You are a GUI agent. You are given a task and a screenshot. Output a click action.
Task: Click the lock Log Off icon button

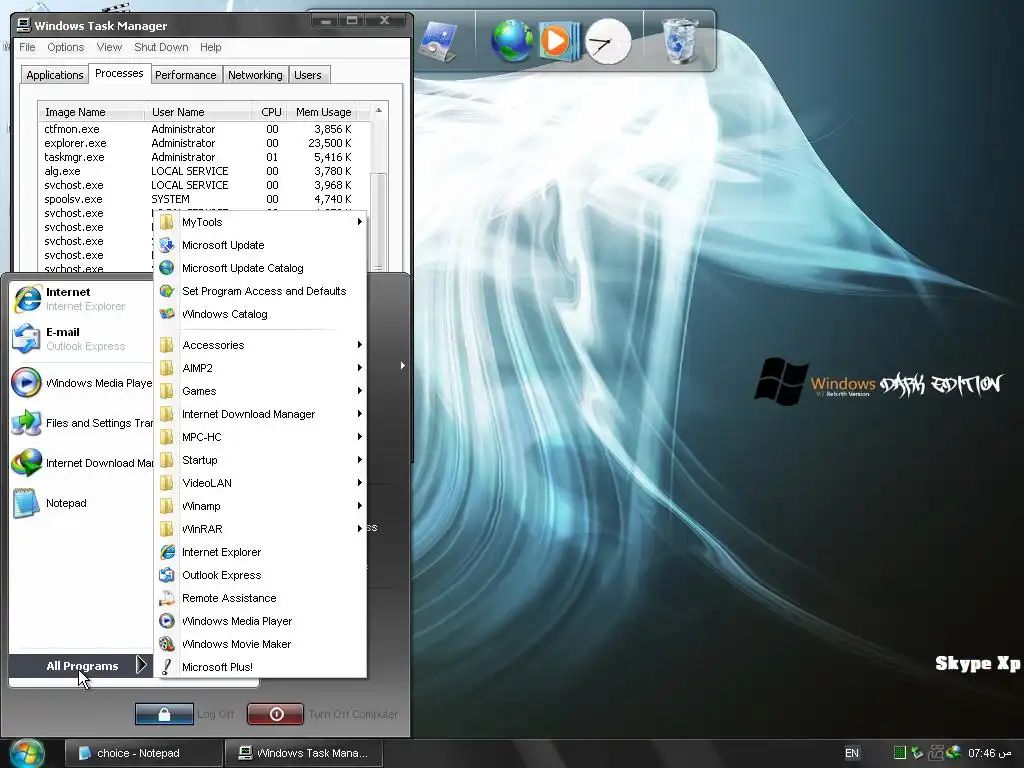(164, 714)
